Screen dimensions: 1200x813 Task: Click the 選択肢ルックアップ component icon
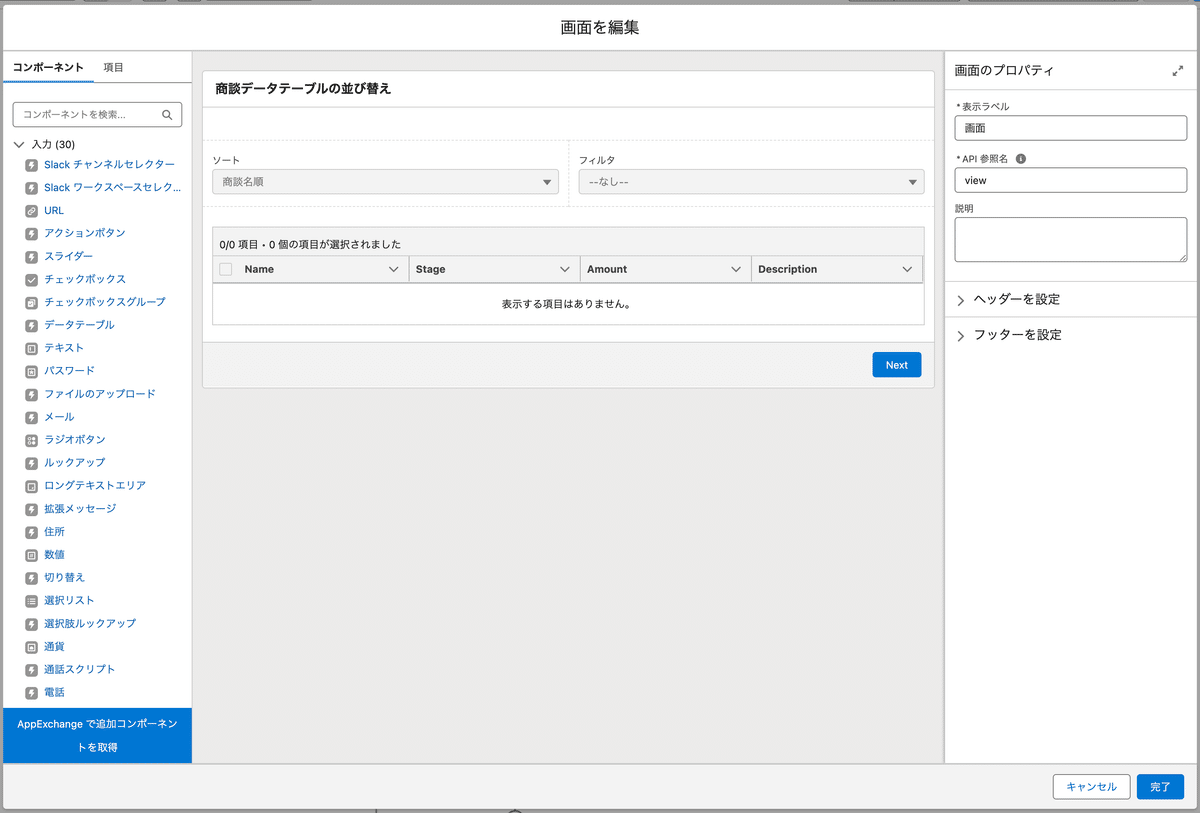[x=32, y=624]
